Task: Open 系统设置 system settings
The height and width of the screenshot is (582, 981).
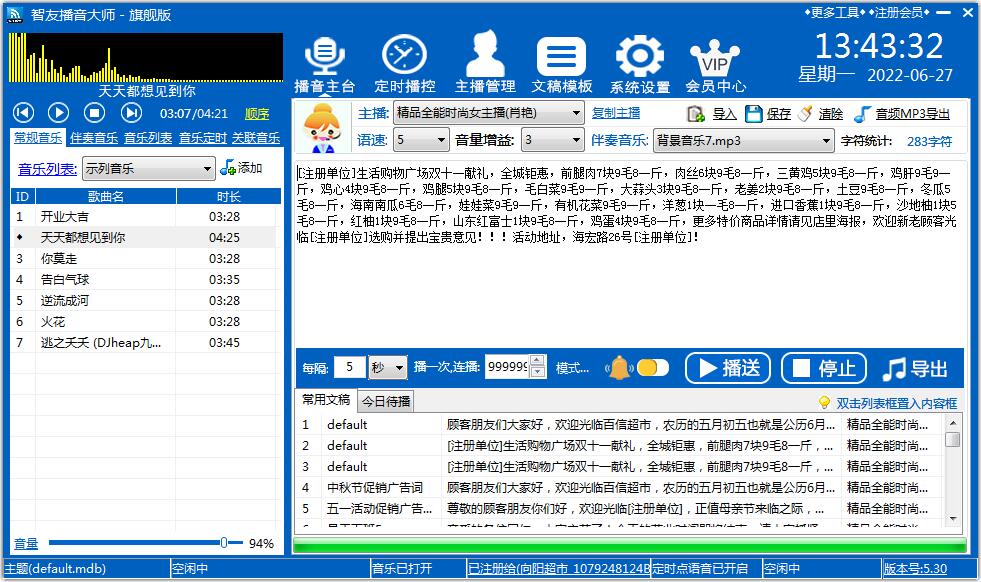Action: click(x=640, y=65)
